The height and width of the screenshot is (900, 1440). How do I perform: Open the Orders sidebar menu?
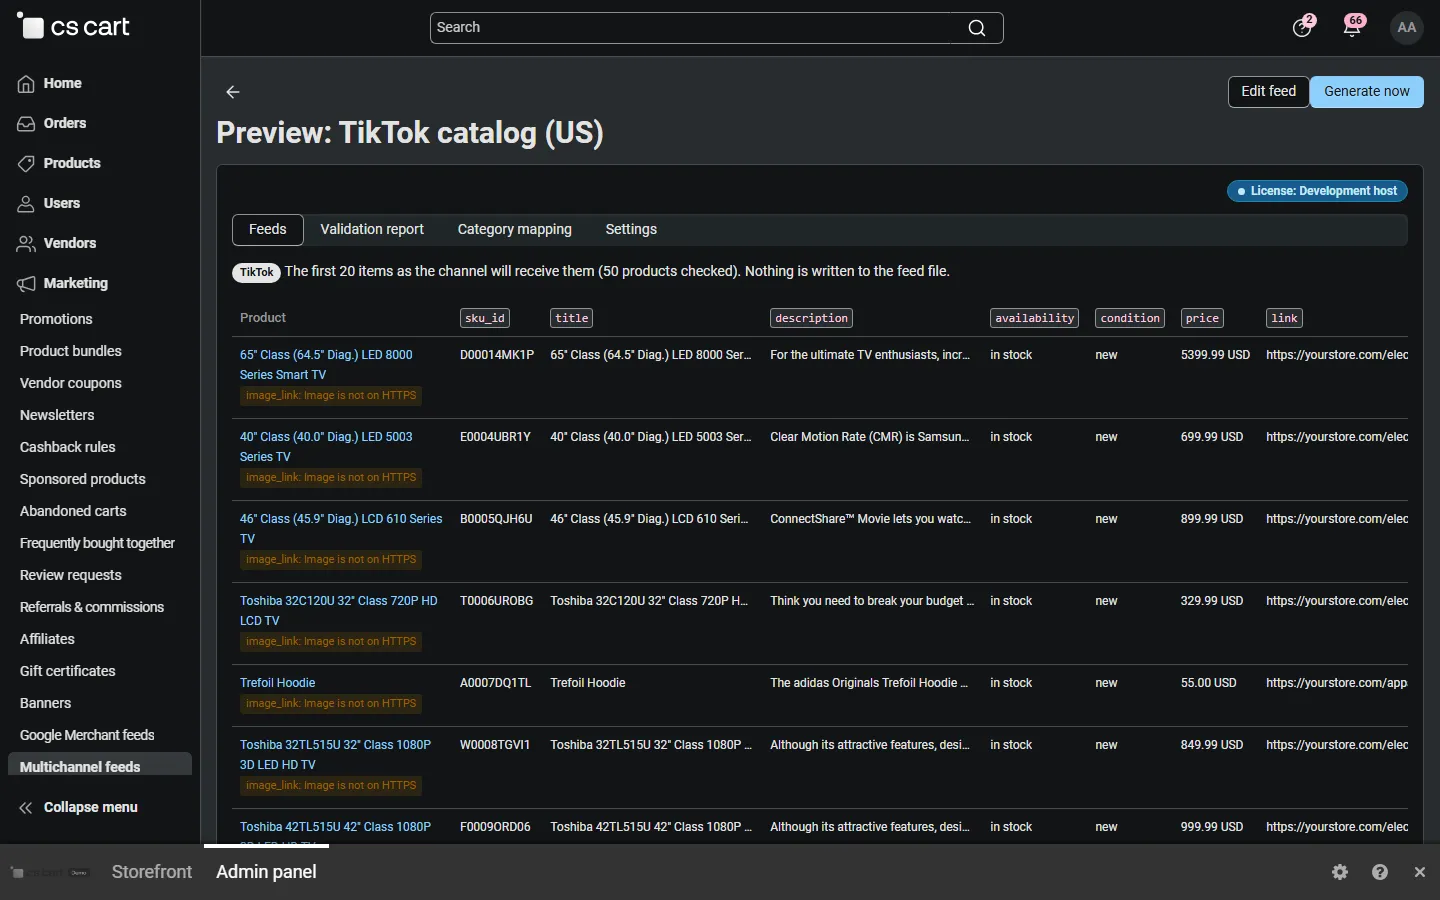64,123
